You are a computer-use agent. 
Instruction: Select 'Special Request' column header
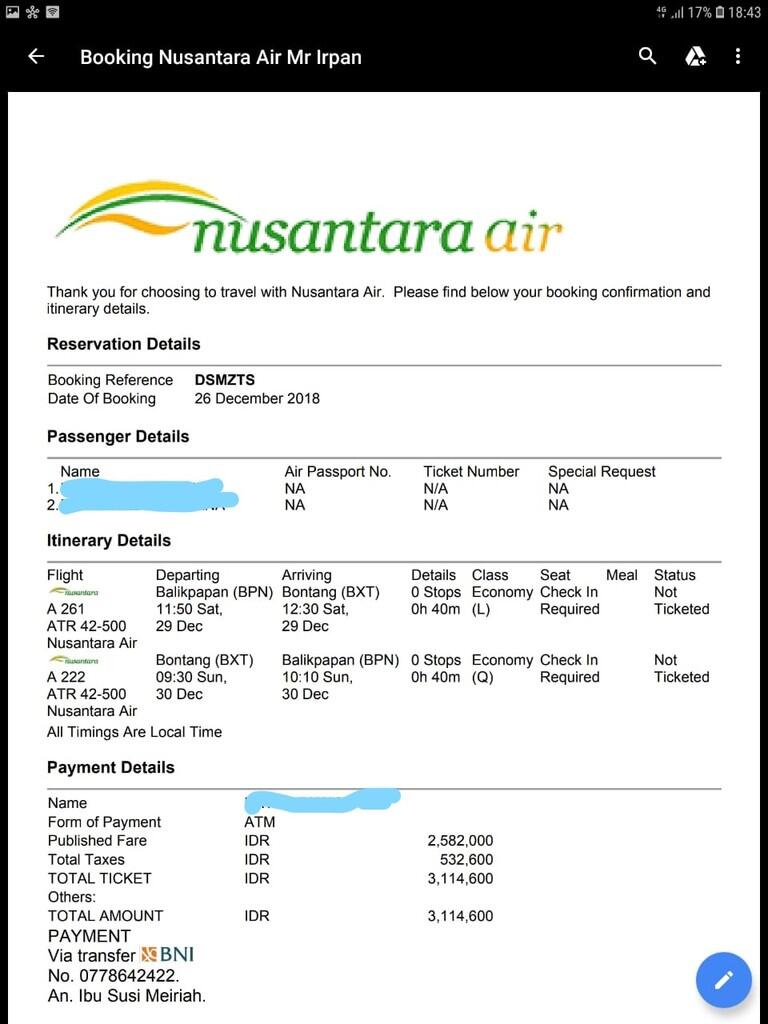pos(601,472)
